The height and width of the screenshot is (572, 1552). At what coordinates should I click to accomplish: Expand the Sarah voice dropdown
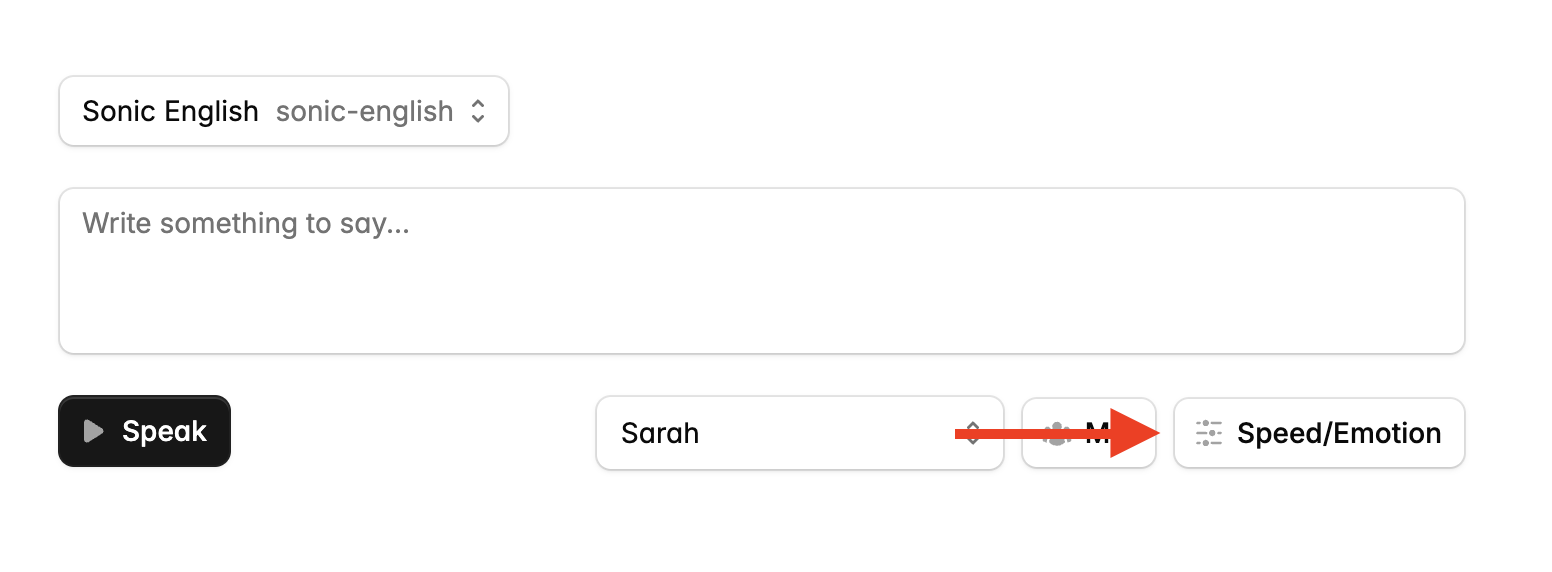tap(798, 433)
